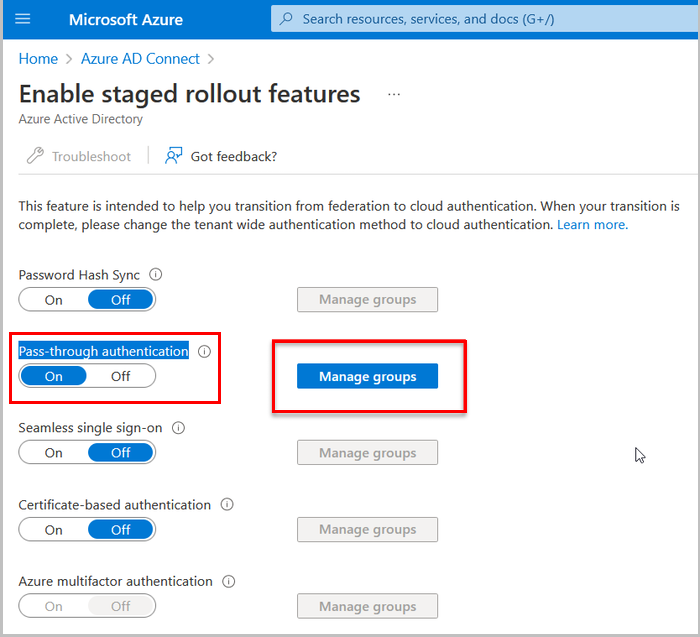Manage groups for Azure multifactor authentication
Viewport: 700px width, 637px height.
(367, 606)
